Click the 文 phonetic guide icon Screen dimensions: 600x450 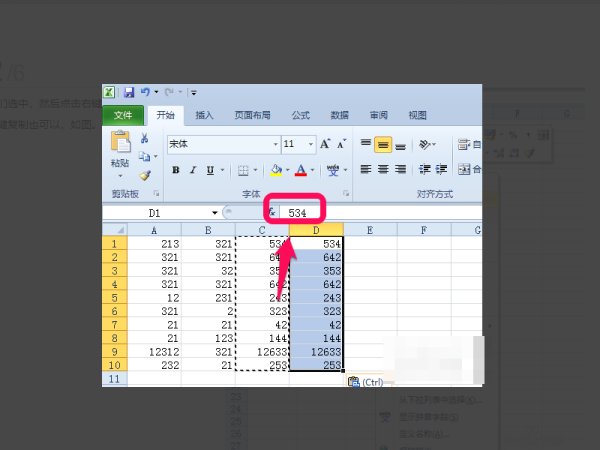pyautogui.click(x=333, y=170)
